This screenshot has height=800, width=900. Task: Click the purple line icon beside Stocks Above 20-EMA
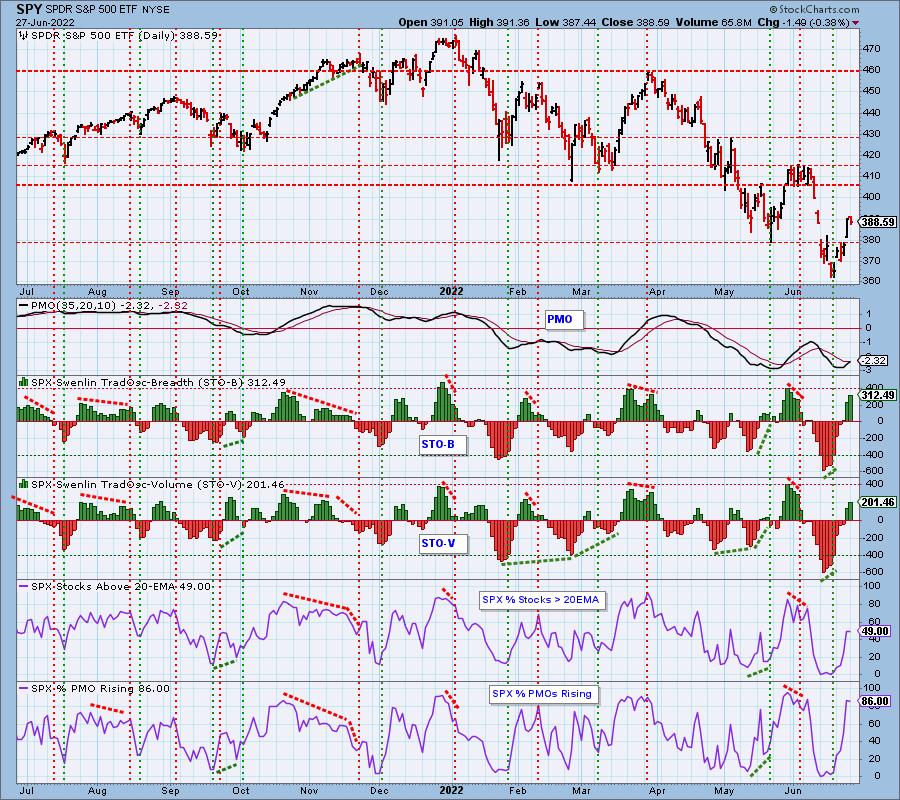tap(24, 586)
